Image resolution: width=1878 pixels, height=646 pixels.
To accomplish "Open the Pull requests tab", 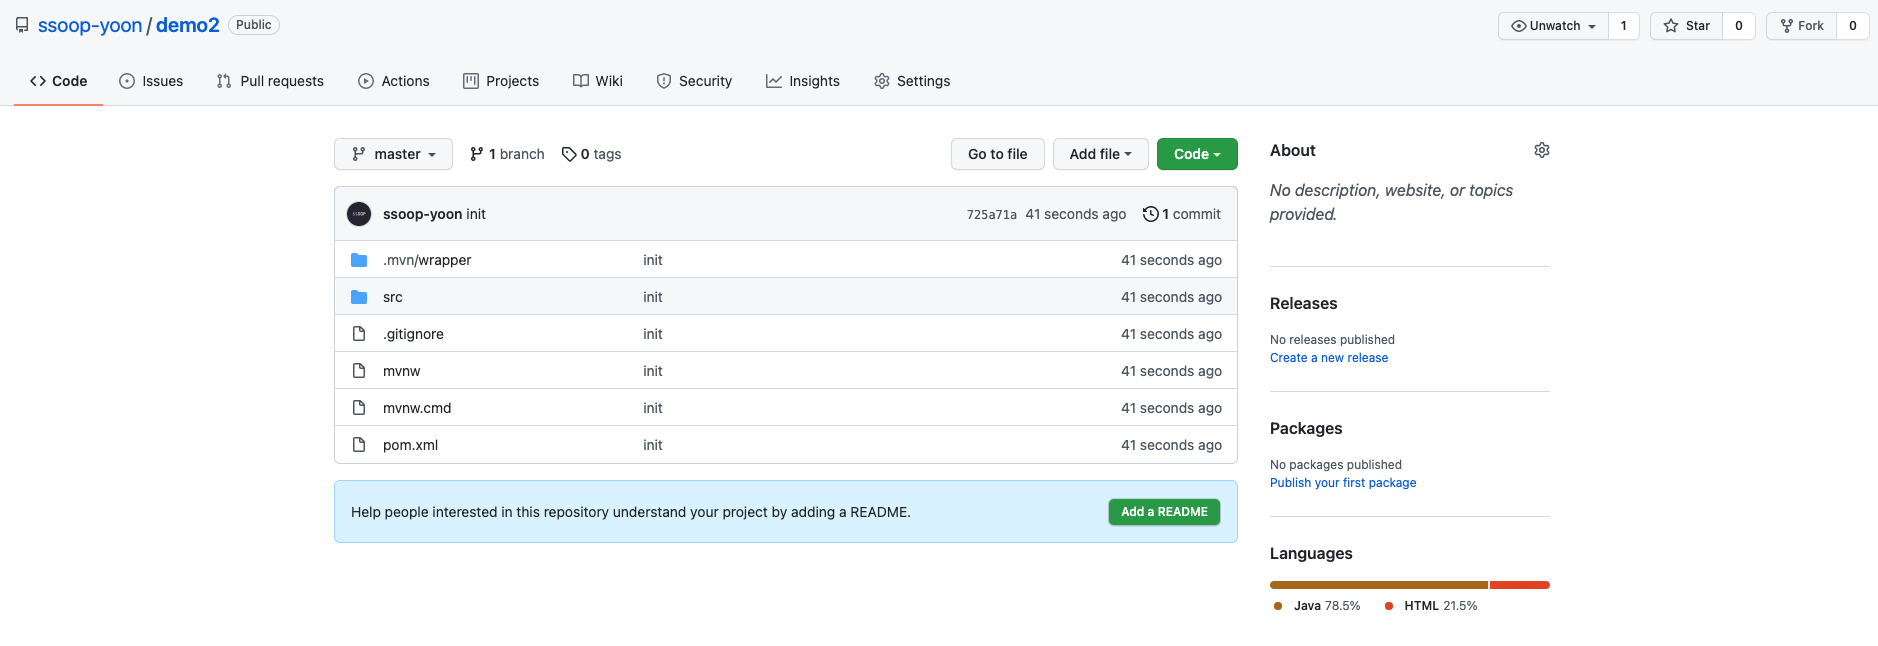I will pyautogui.click(x=270, y=81).
